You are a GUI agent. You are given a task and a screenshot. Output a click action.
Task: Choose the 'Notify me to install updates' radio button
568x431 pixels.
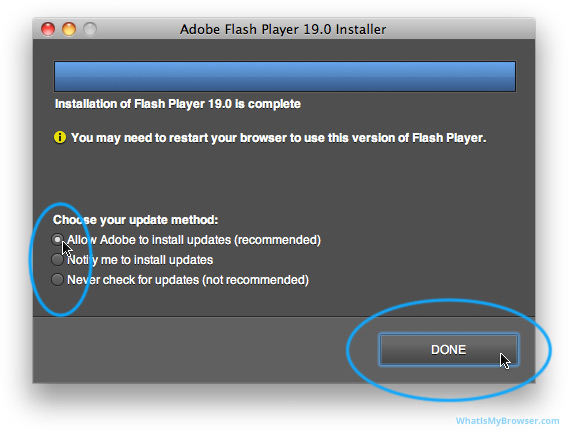pos(58,260)
